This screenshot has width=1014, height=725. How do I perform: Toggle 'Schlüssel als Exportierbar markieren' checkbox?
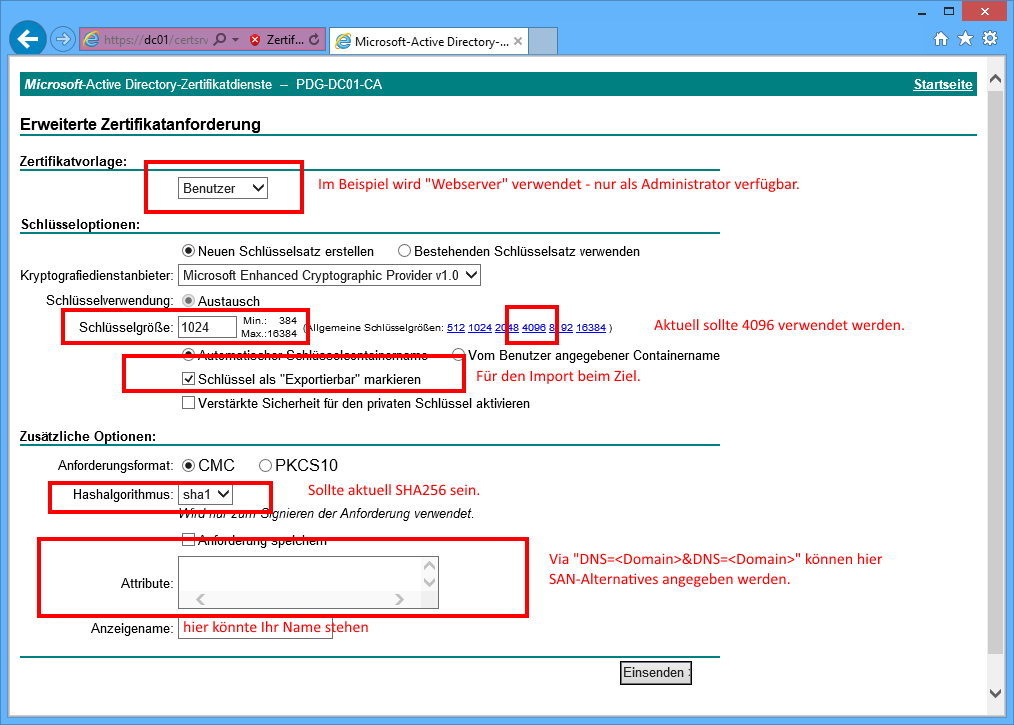(188, 380)
